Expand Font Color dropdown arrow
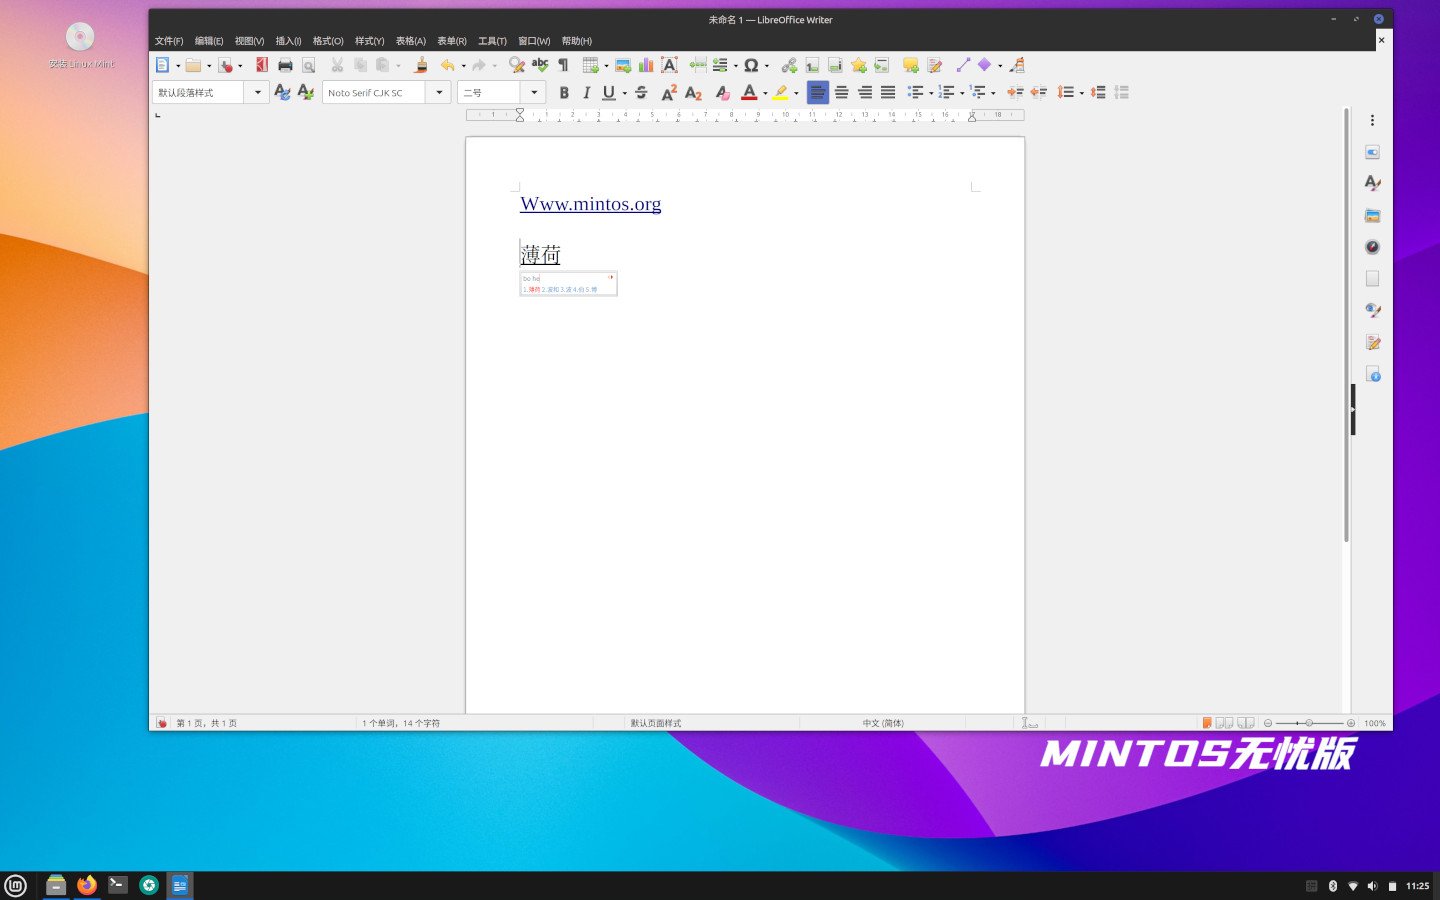 pyautogui.click(x=765, y=93)
